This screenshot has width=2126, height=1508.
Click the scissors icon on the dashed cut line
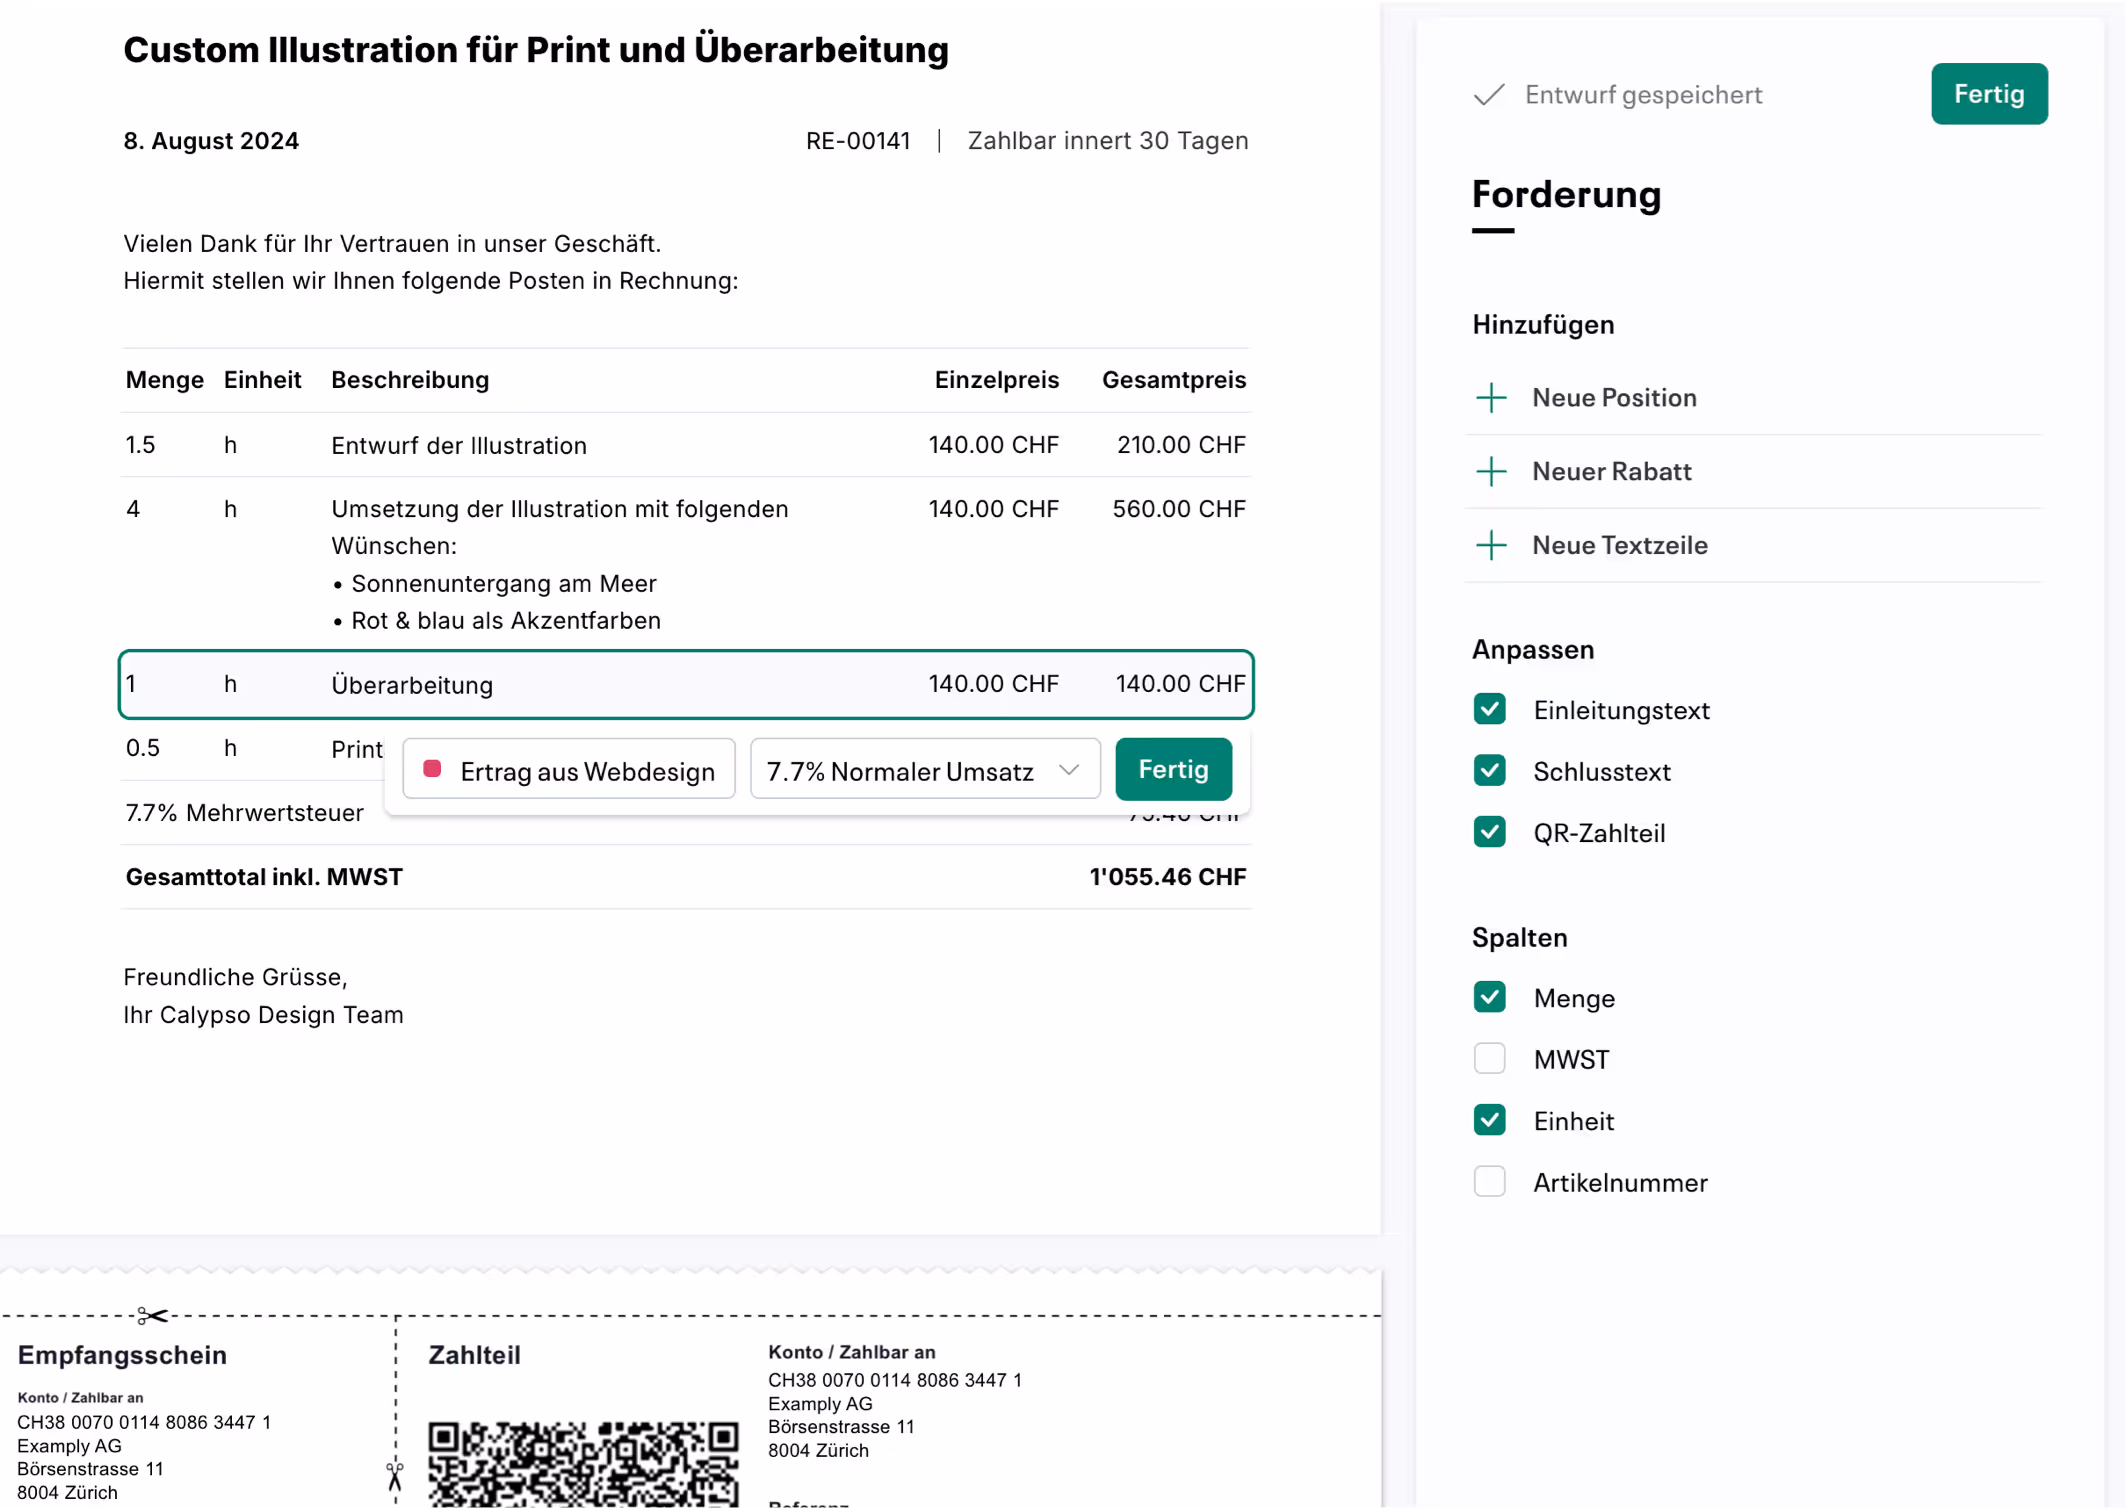pyautogui.click(x=152, y=1316)
